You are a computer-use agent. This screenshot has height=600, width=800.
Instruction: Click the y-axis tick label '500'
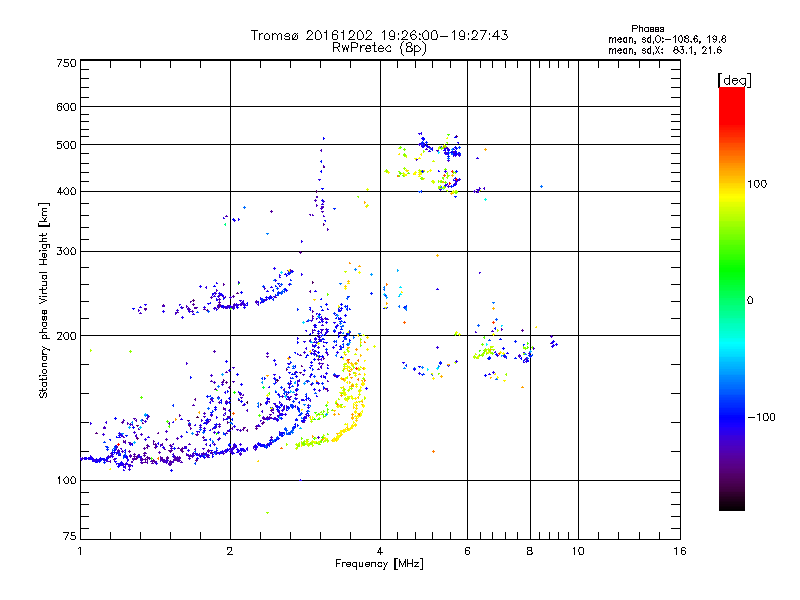66,145
